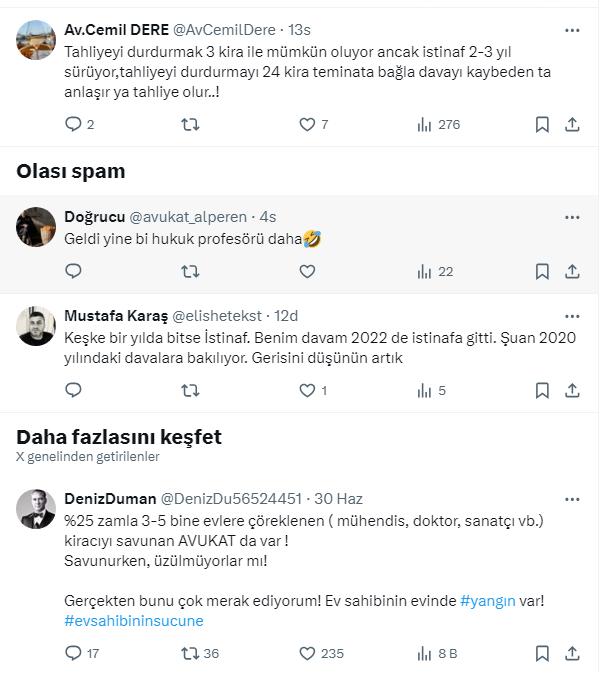Repost Av.Cemil DERE's tweet
The image size is (603, 673).
(189, 125)
